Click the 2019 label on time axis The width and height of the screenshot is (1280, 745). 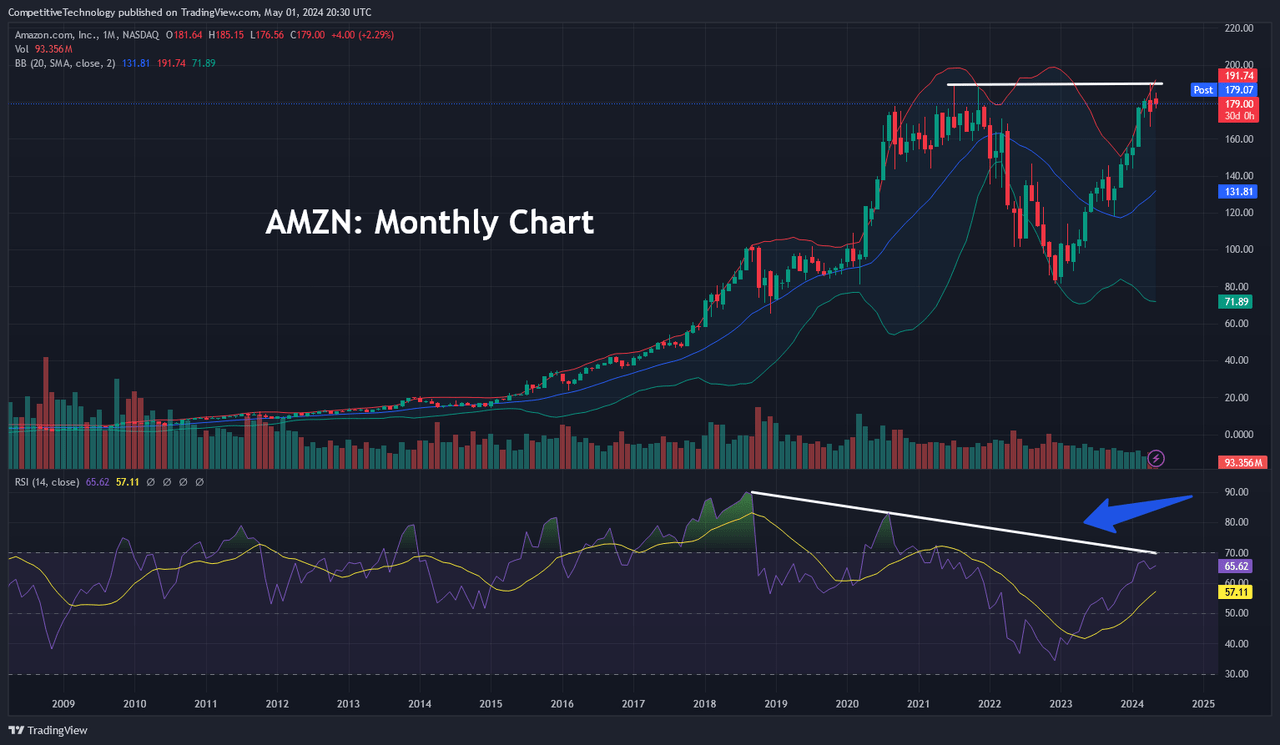tap(776, 704)
